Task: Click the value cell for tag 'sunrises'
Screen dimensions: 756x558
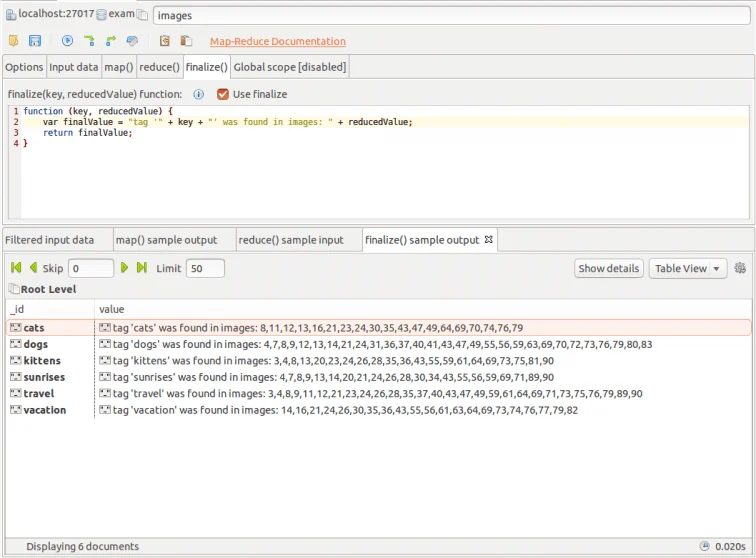Action: click(x=423, y=377)
